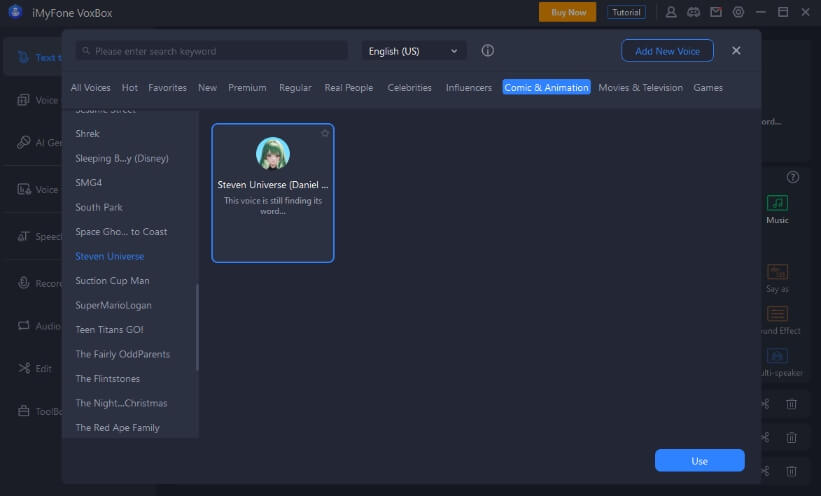Click the Music icon on right panel

click(777, 203)
